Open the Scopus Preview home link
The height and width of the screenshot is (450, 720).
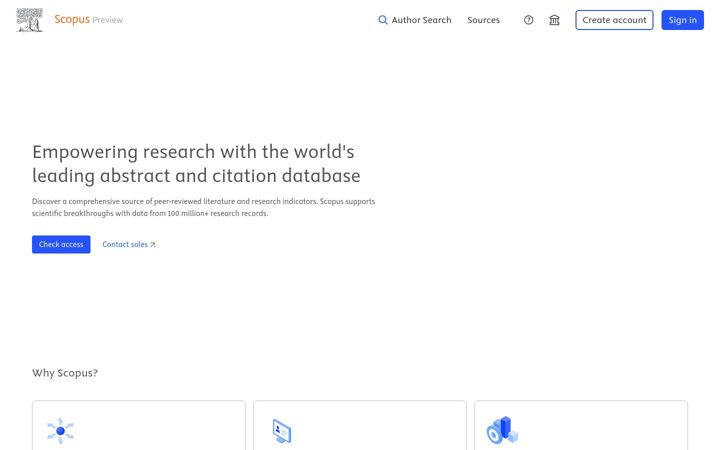[89, 19]
